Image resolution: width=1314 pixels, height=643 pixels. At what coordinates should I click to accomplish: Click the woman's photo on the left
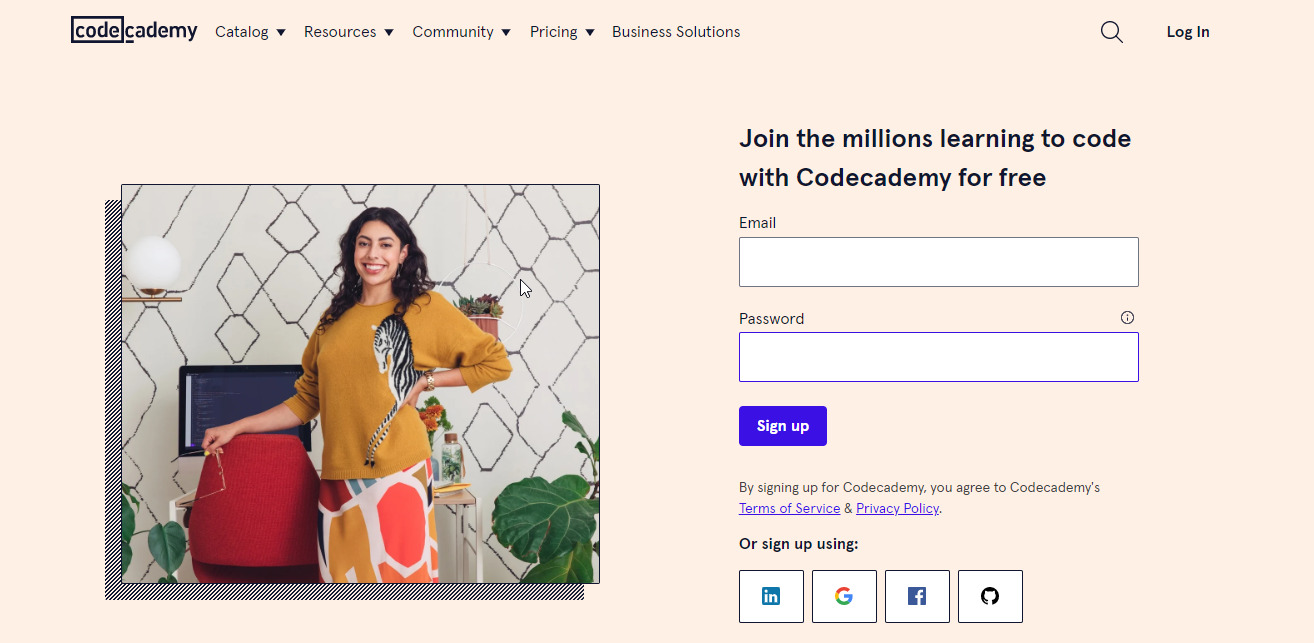[360, 383]
